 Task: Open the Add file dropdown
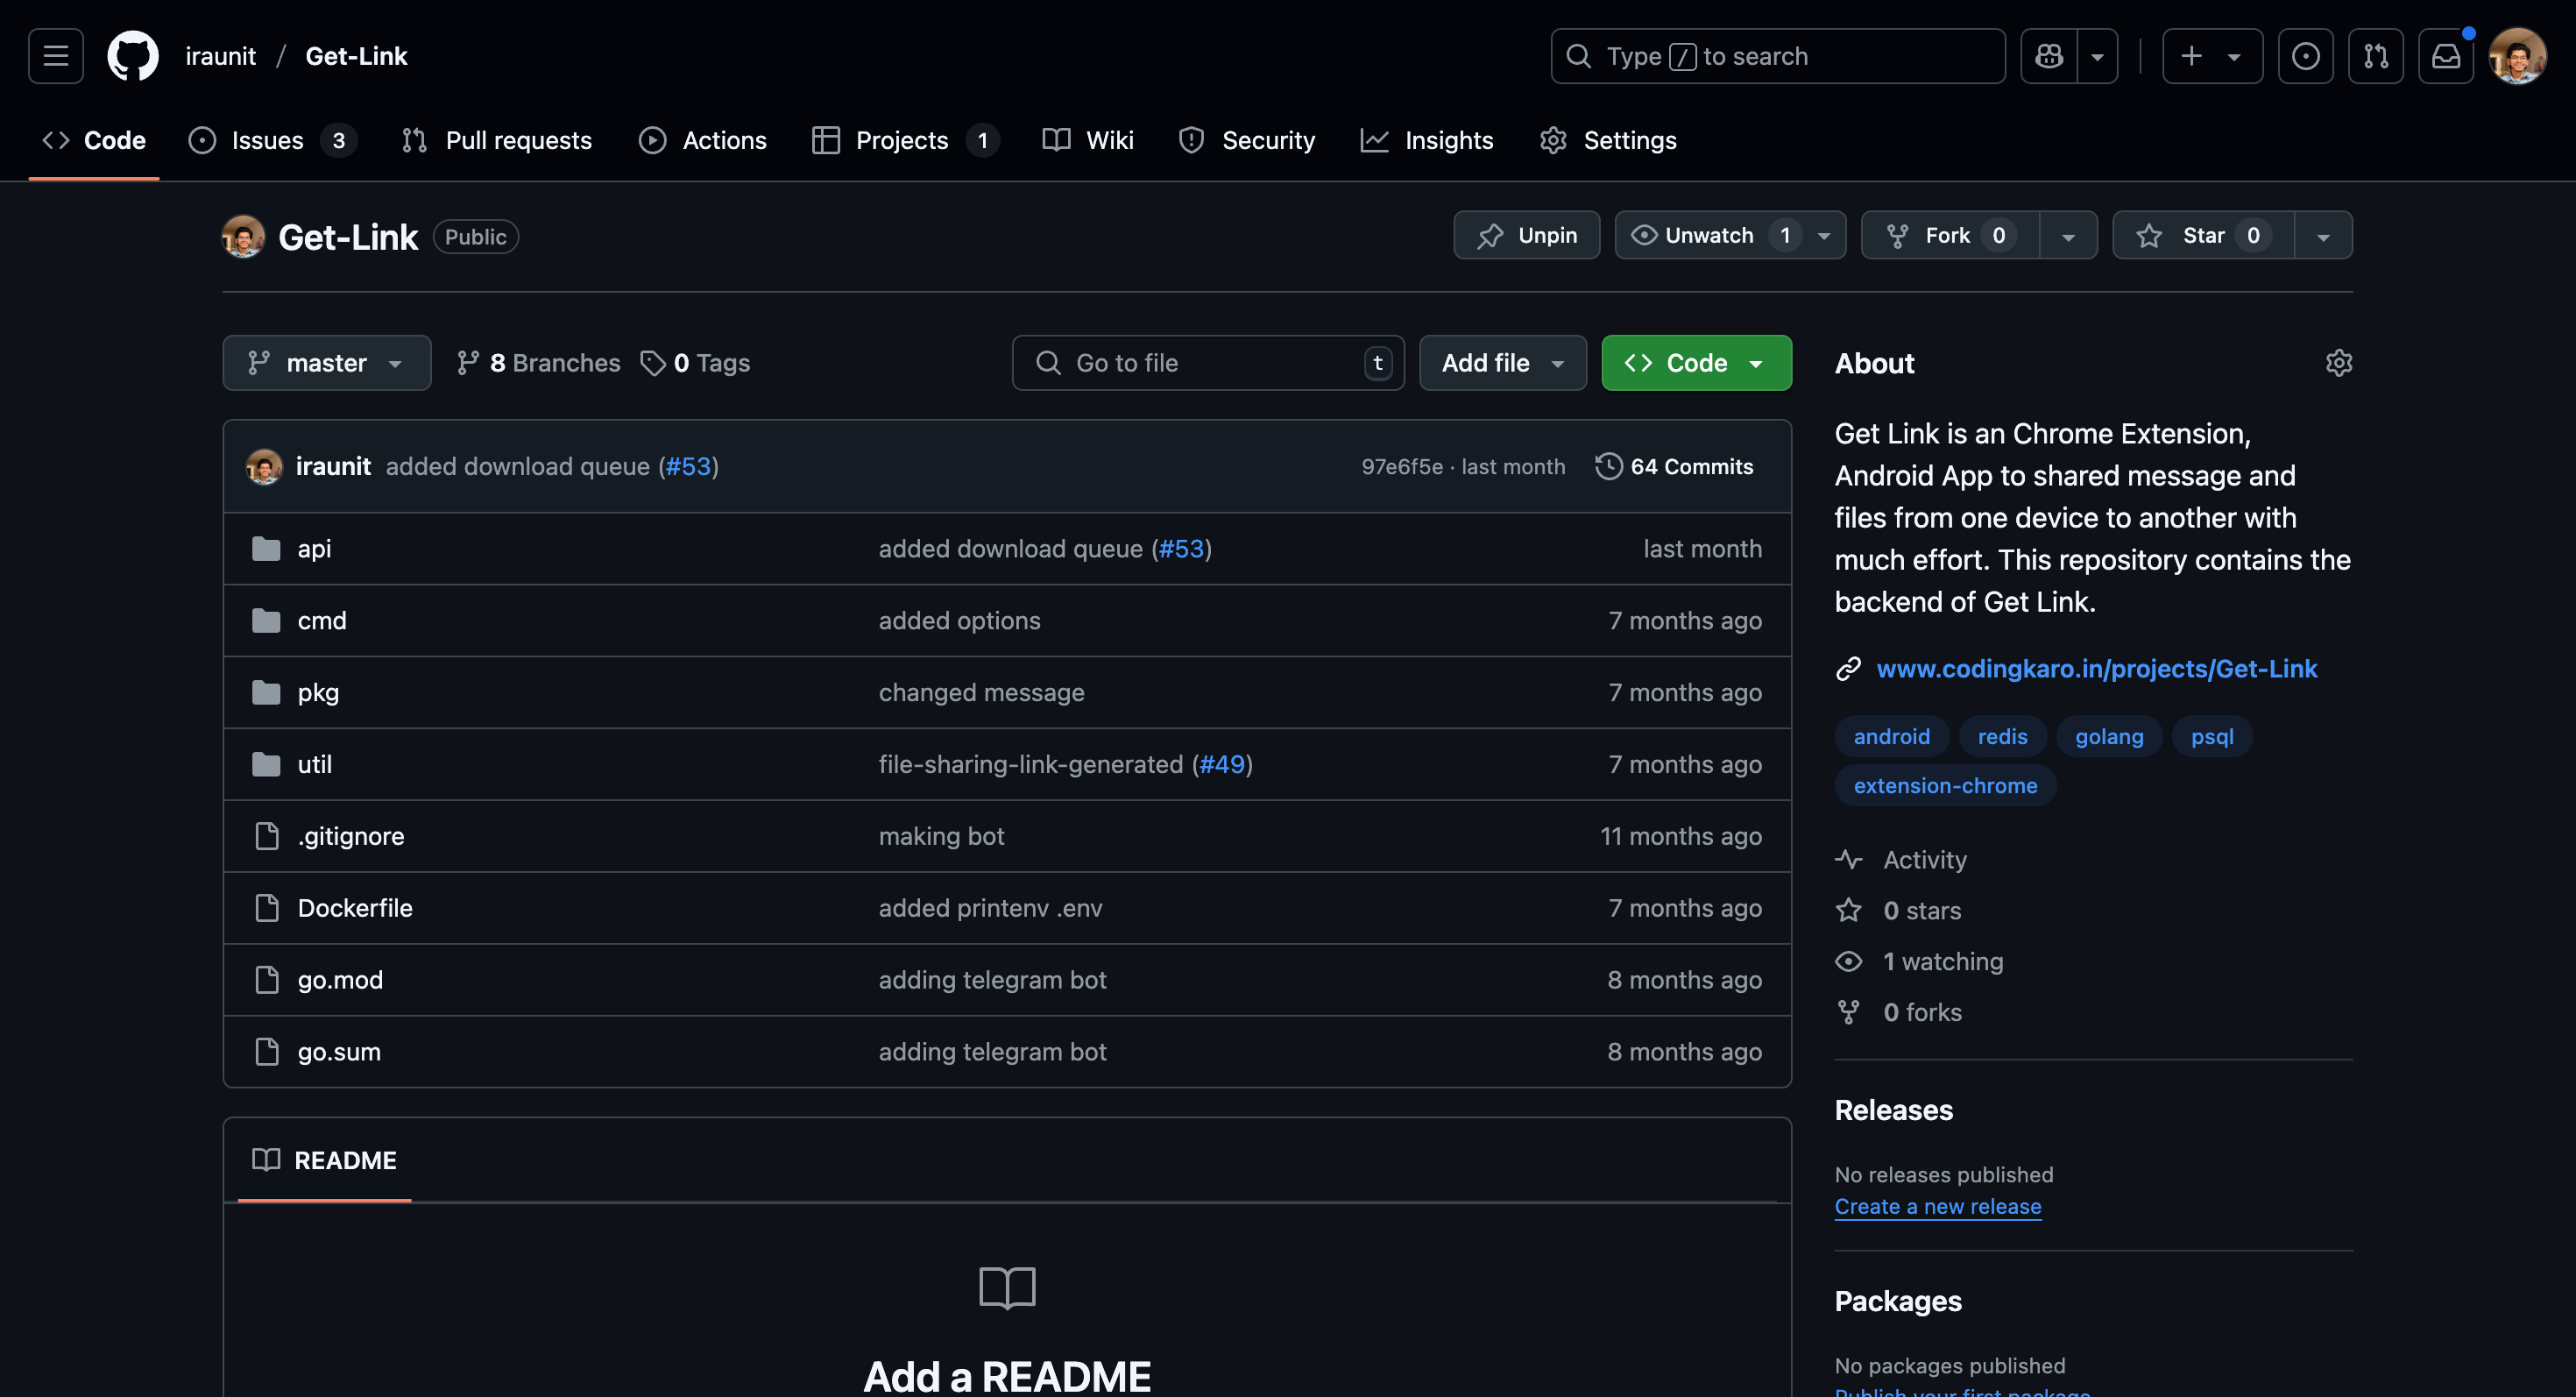coord(1502,362)
